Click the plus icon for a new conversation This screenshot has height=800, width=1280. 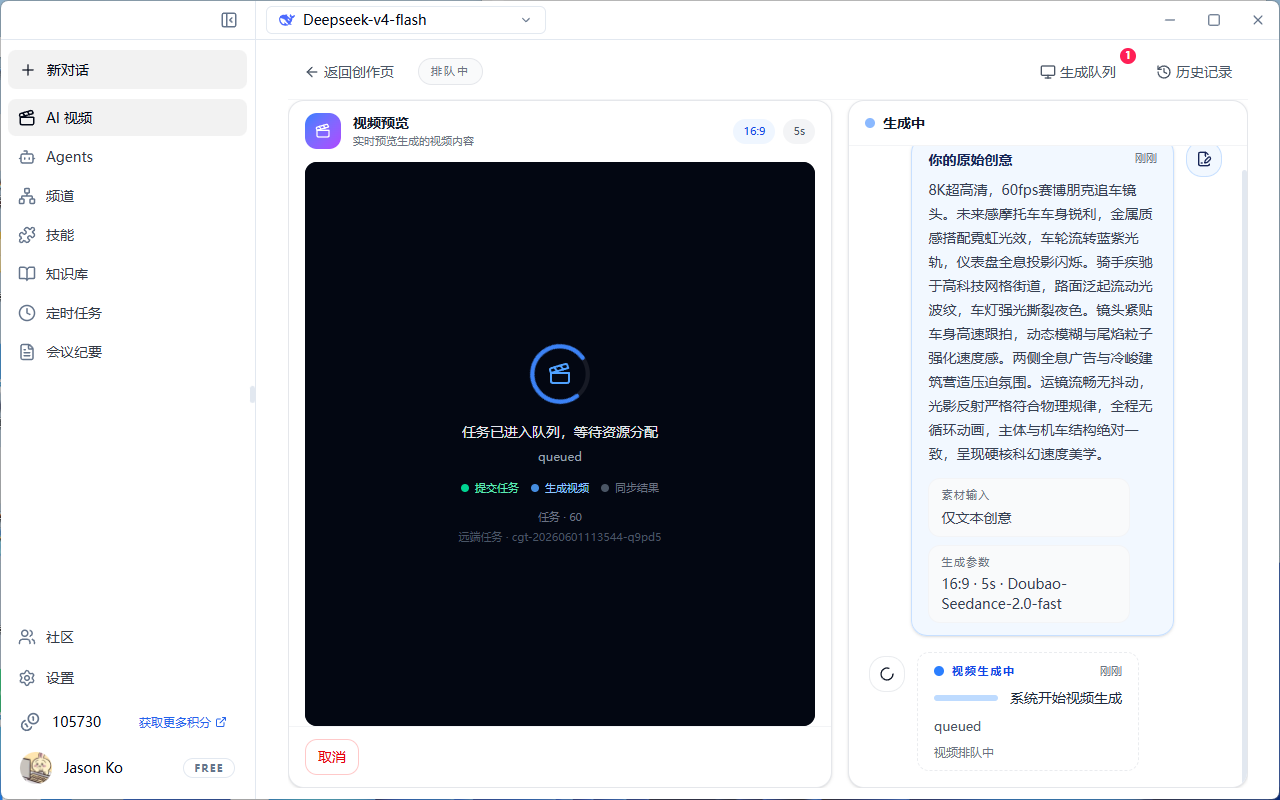coord(28,70)
